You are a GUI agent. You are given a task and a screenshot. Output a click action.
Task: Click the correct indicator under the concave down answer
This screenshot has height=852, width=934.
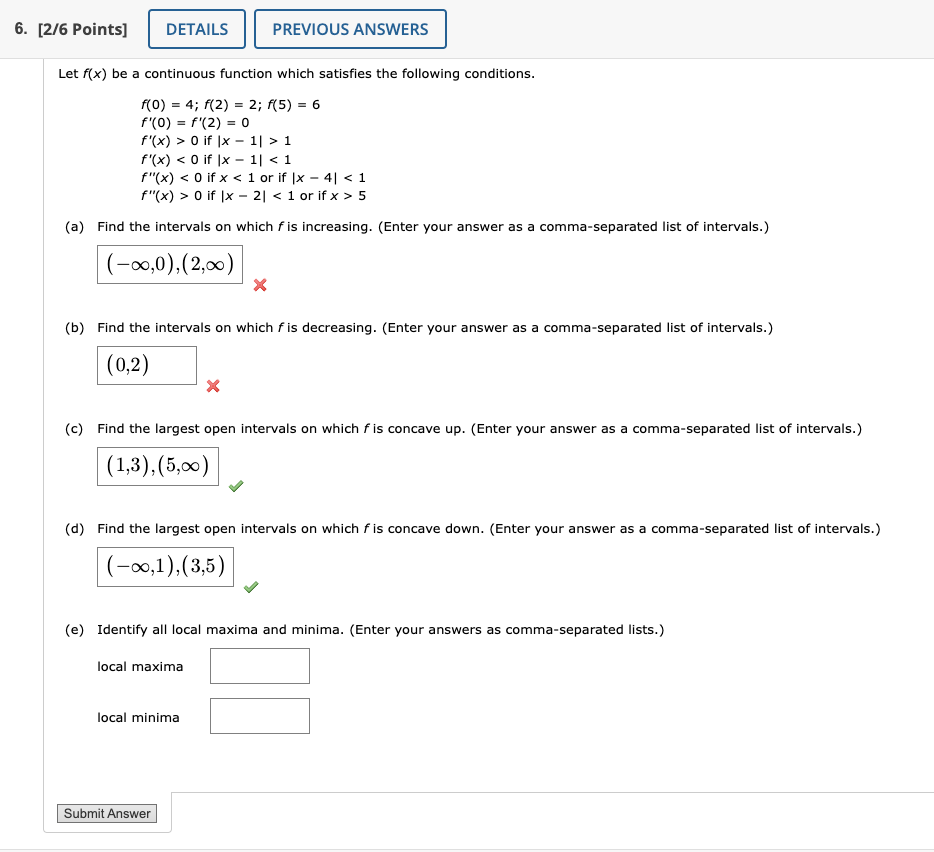250,588
